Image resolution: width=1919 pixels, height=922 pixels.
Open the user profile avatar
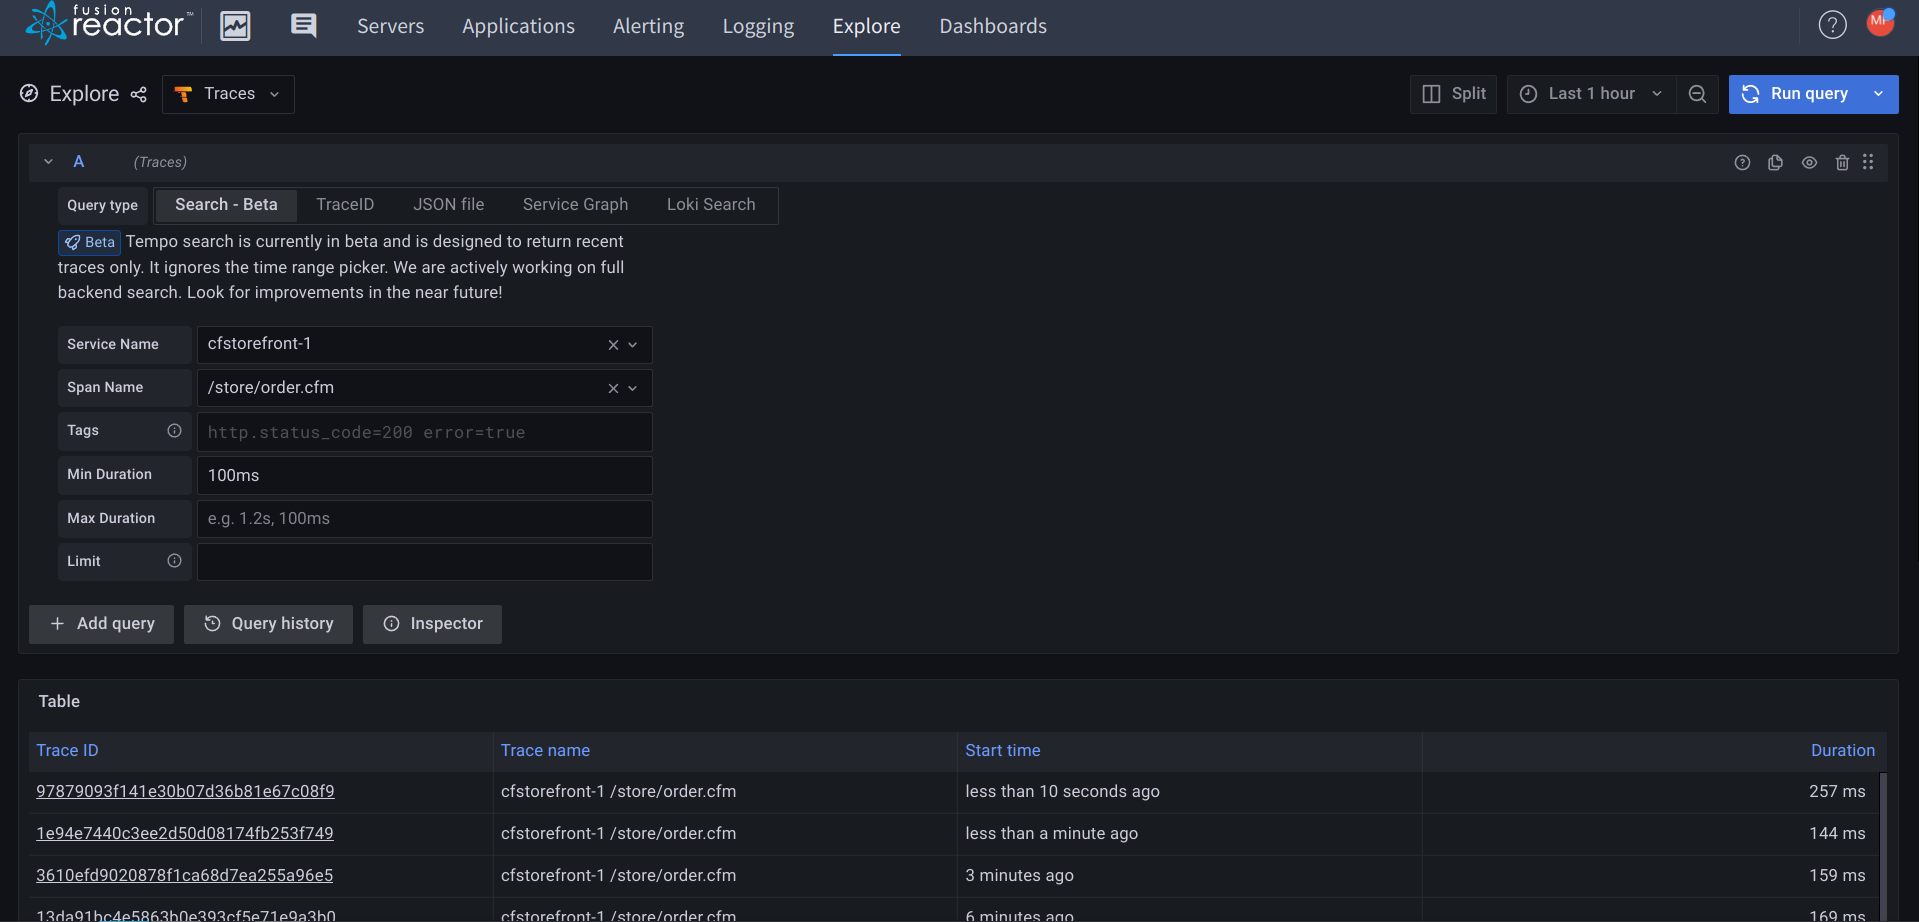(x=1880, y=22)
